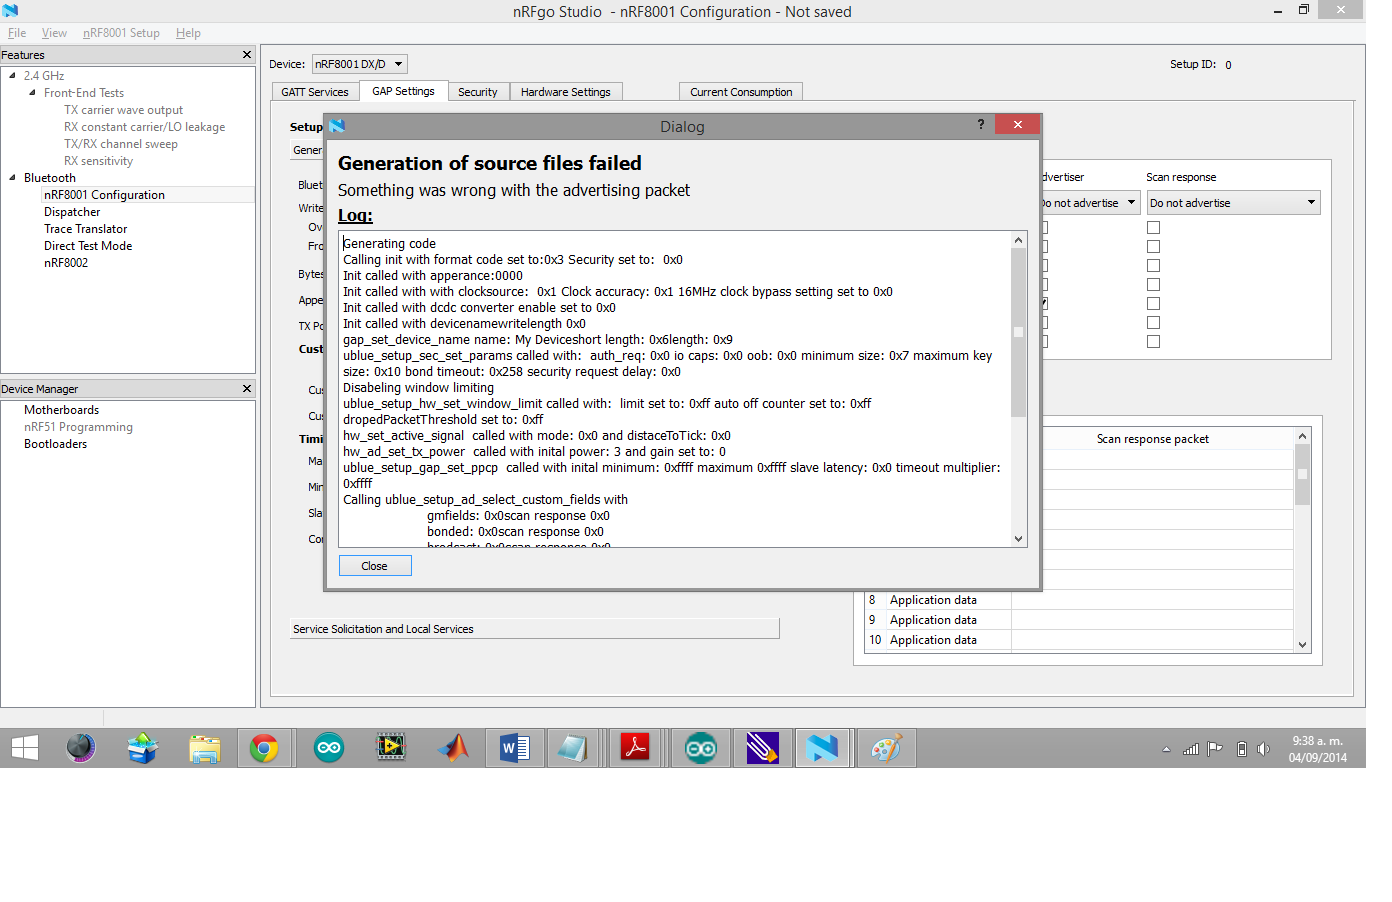Click the Close button in the Dialog

(375, 566)
